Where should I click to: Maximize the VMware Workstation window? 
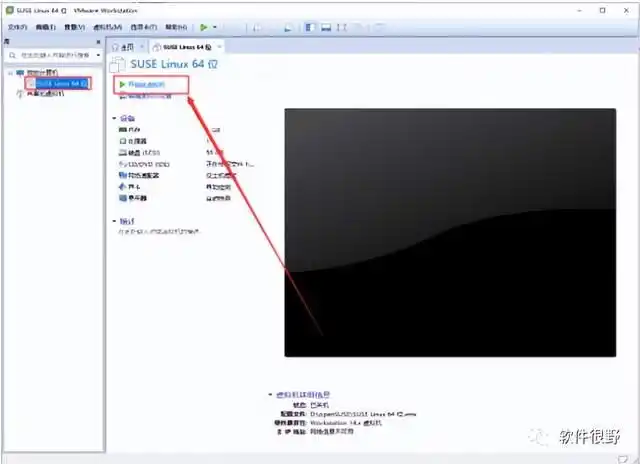(x=602, y=10)
